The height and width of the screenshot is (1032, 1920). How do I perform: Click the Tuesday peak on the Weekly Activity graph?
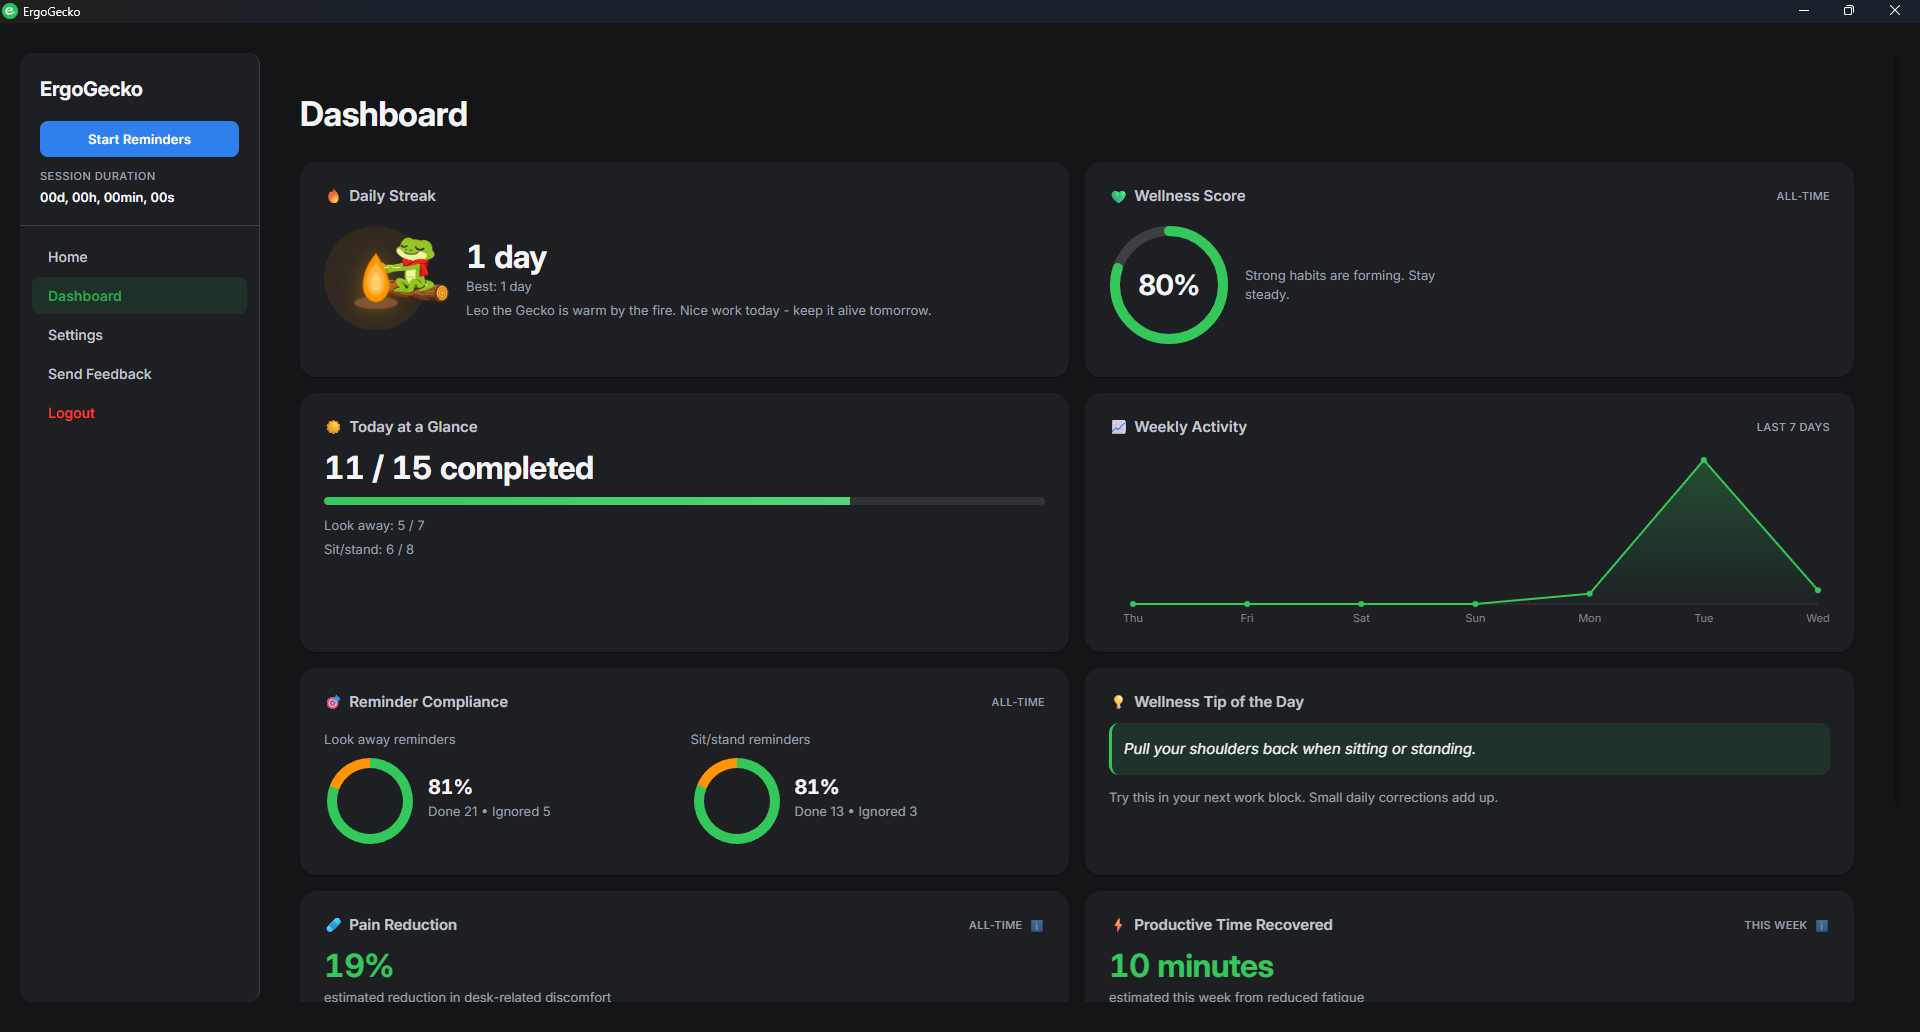(x=1703, y=459)
